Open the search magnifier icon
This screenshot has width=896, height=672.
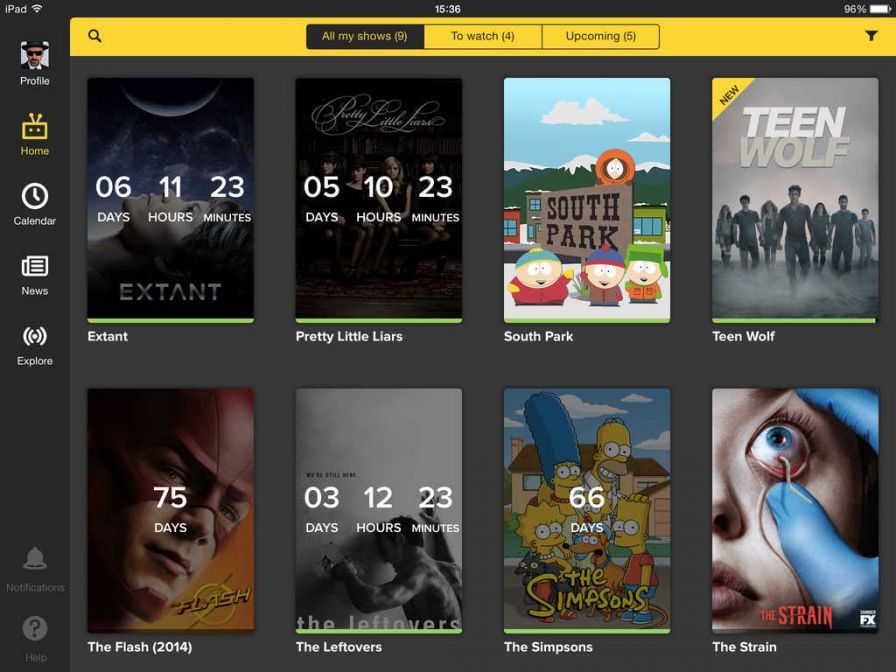tap(94, 36)
